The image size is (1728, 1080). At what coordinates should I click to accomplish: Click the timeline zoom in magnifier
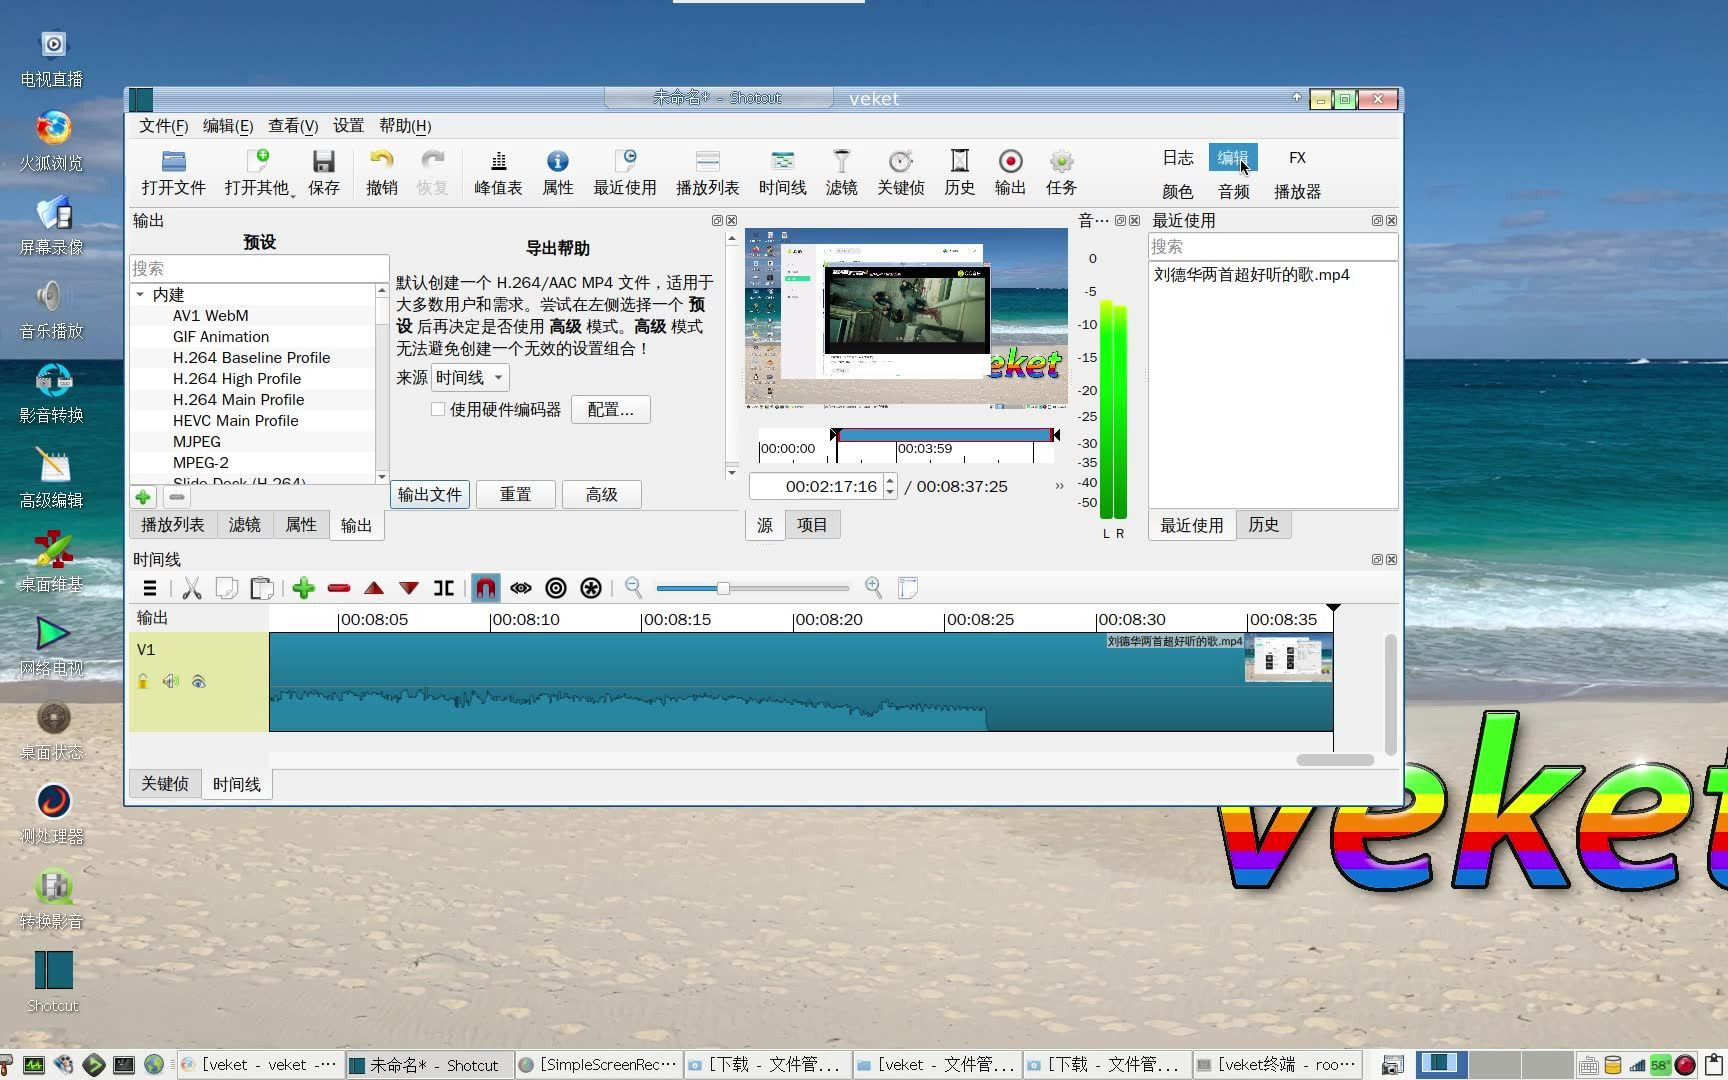(873, 588)
